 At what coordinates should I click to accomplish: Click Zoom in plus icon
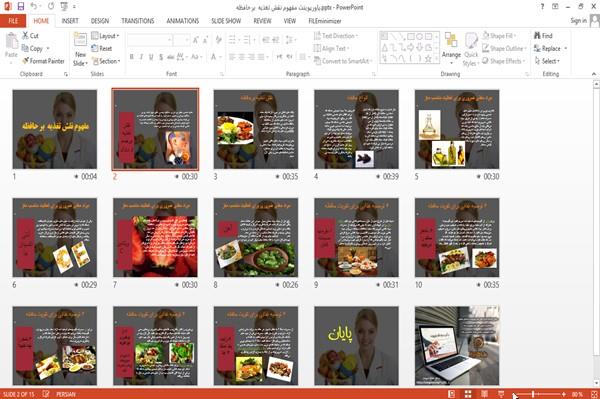(564, 394)
